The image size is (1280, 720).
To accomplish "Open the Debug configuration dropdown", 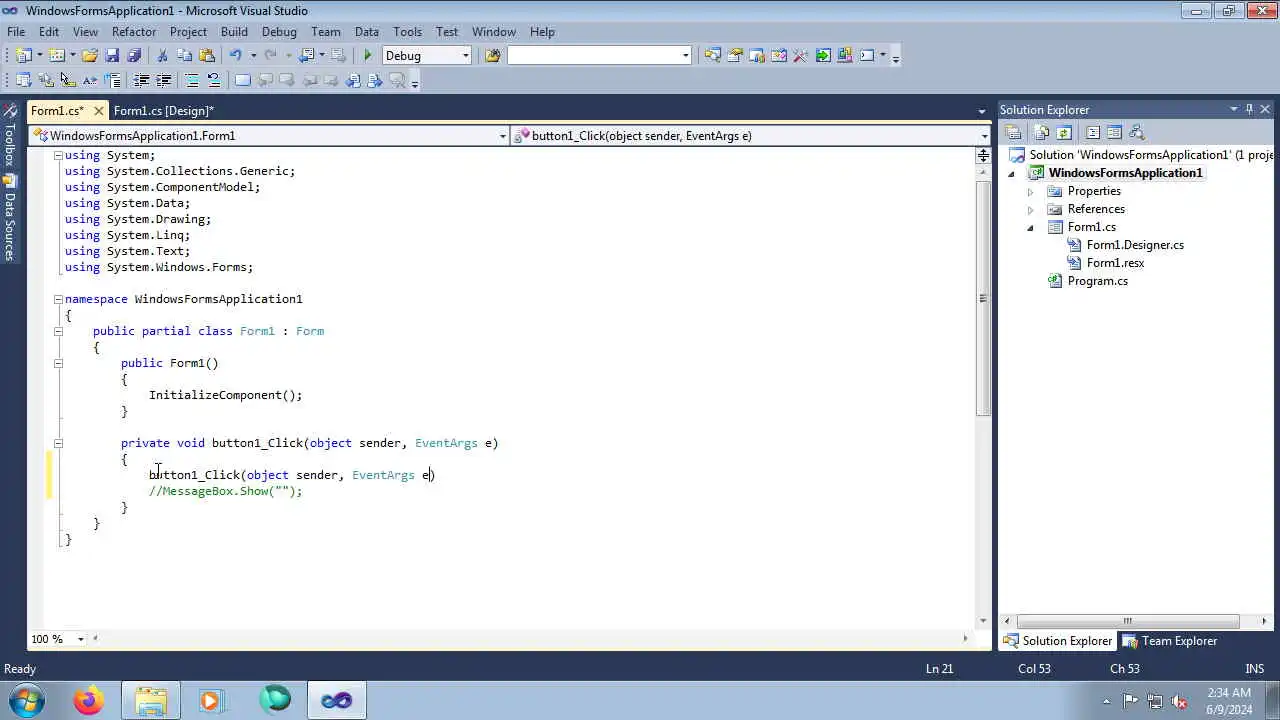I will tap(465, 56).
